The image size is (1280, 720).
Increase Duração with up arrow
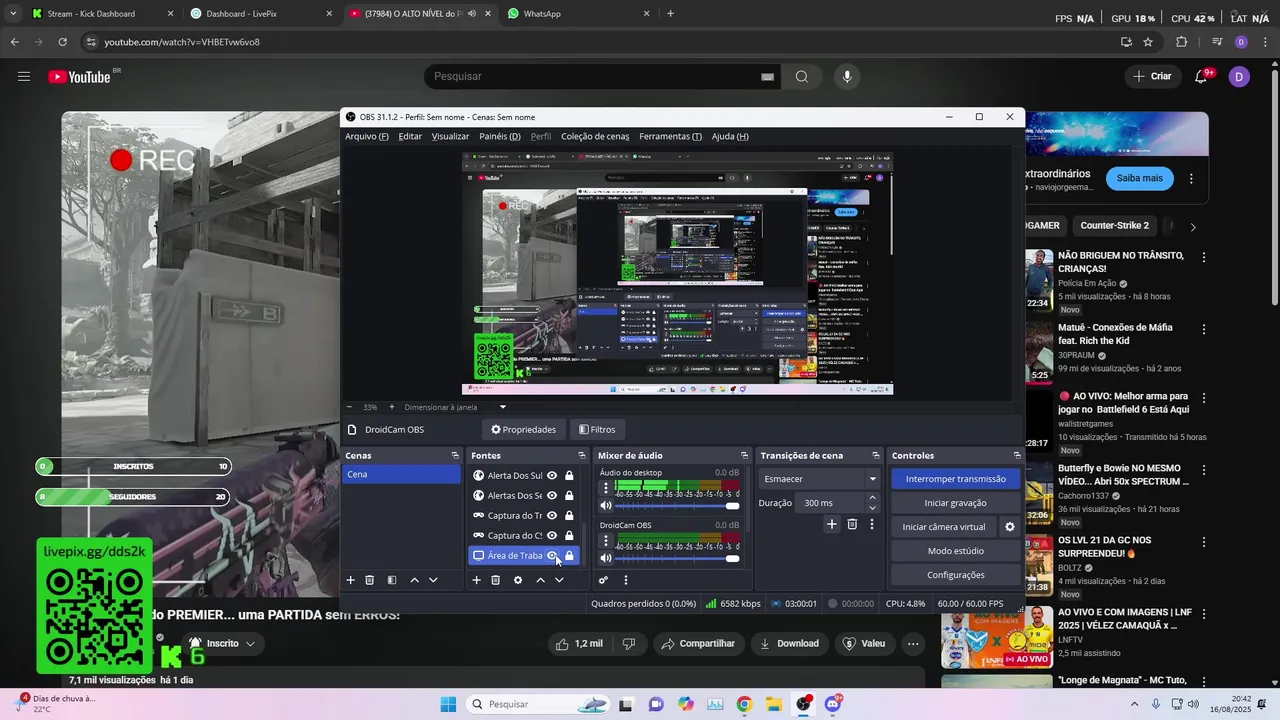pyautogui.click(x=872, y=497)
